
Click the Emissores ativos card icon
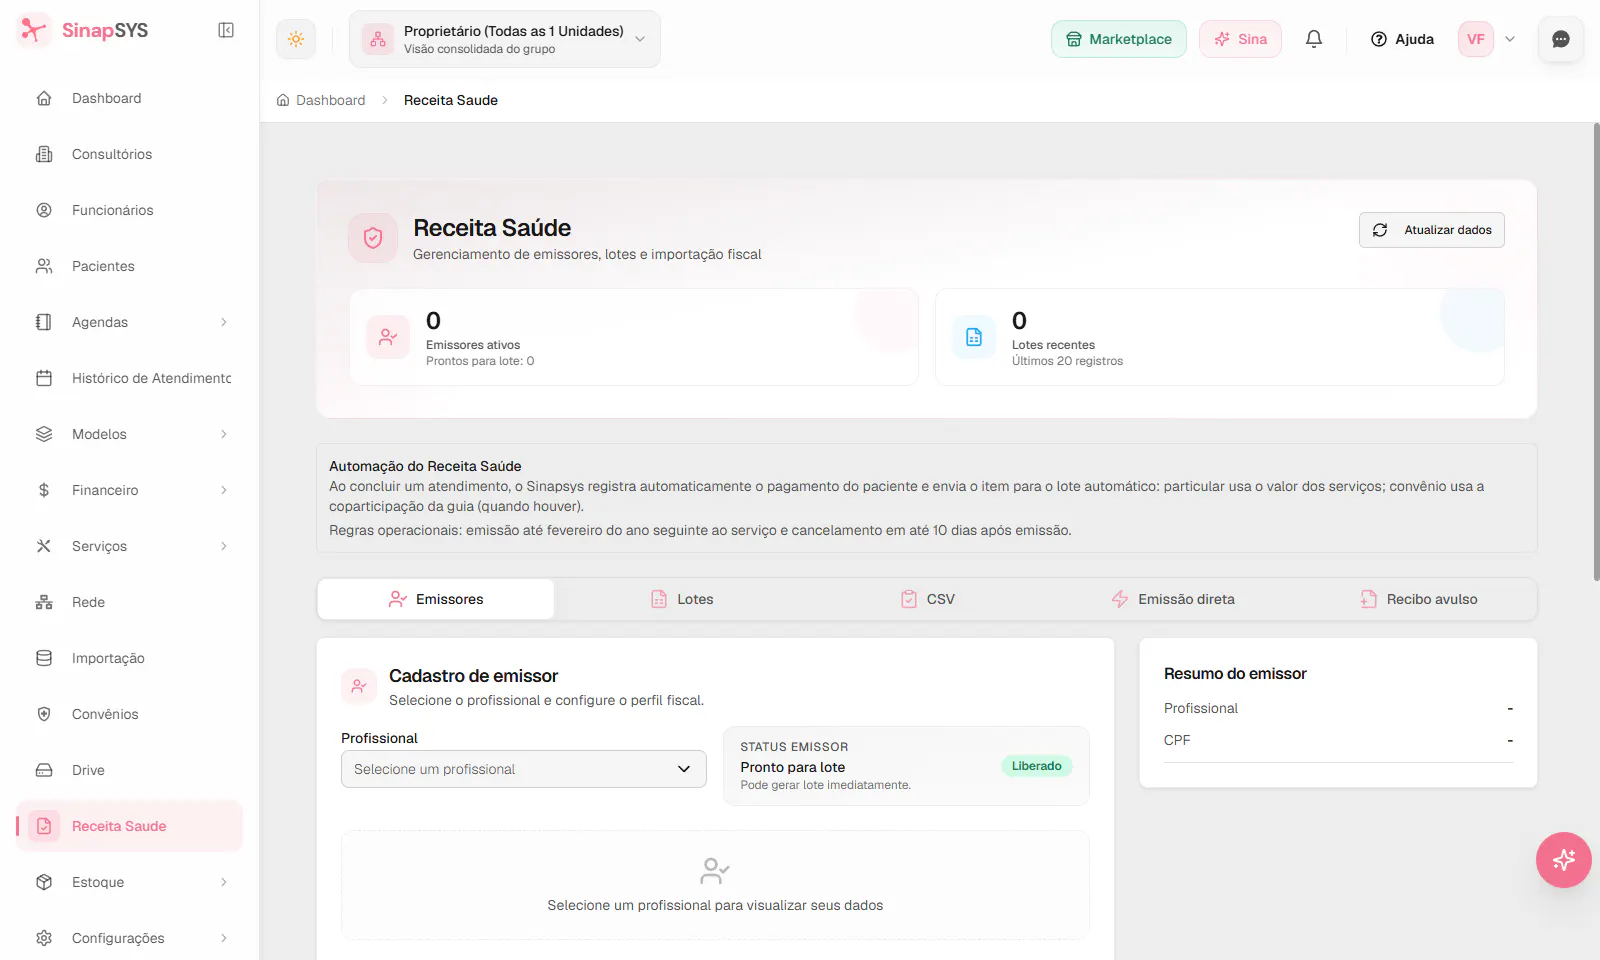pos(388,337)
